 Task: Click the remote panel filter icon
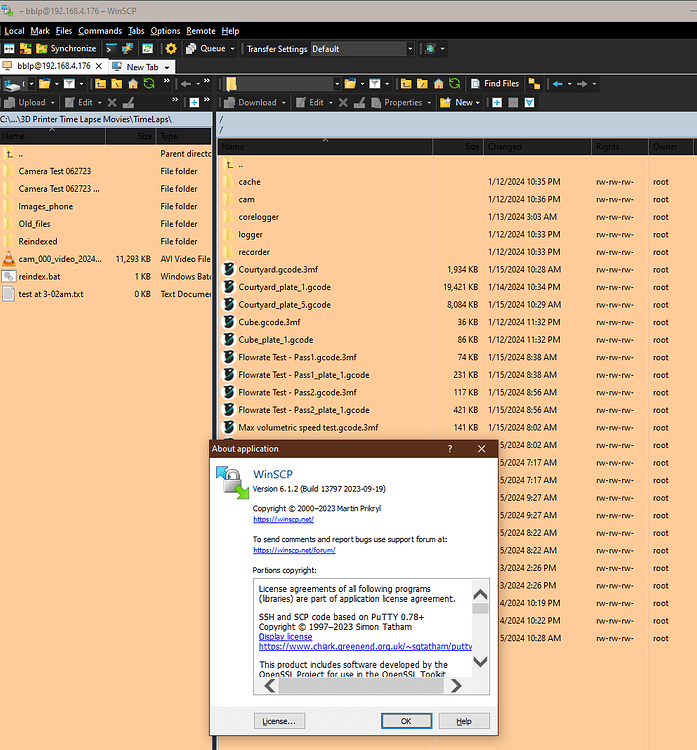point(375,84)
